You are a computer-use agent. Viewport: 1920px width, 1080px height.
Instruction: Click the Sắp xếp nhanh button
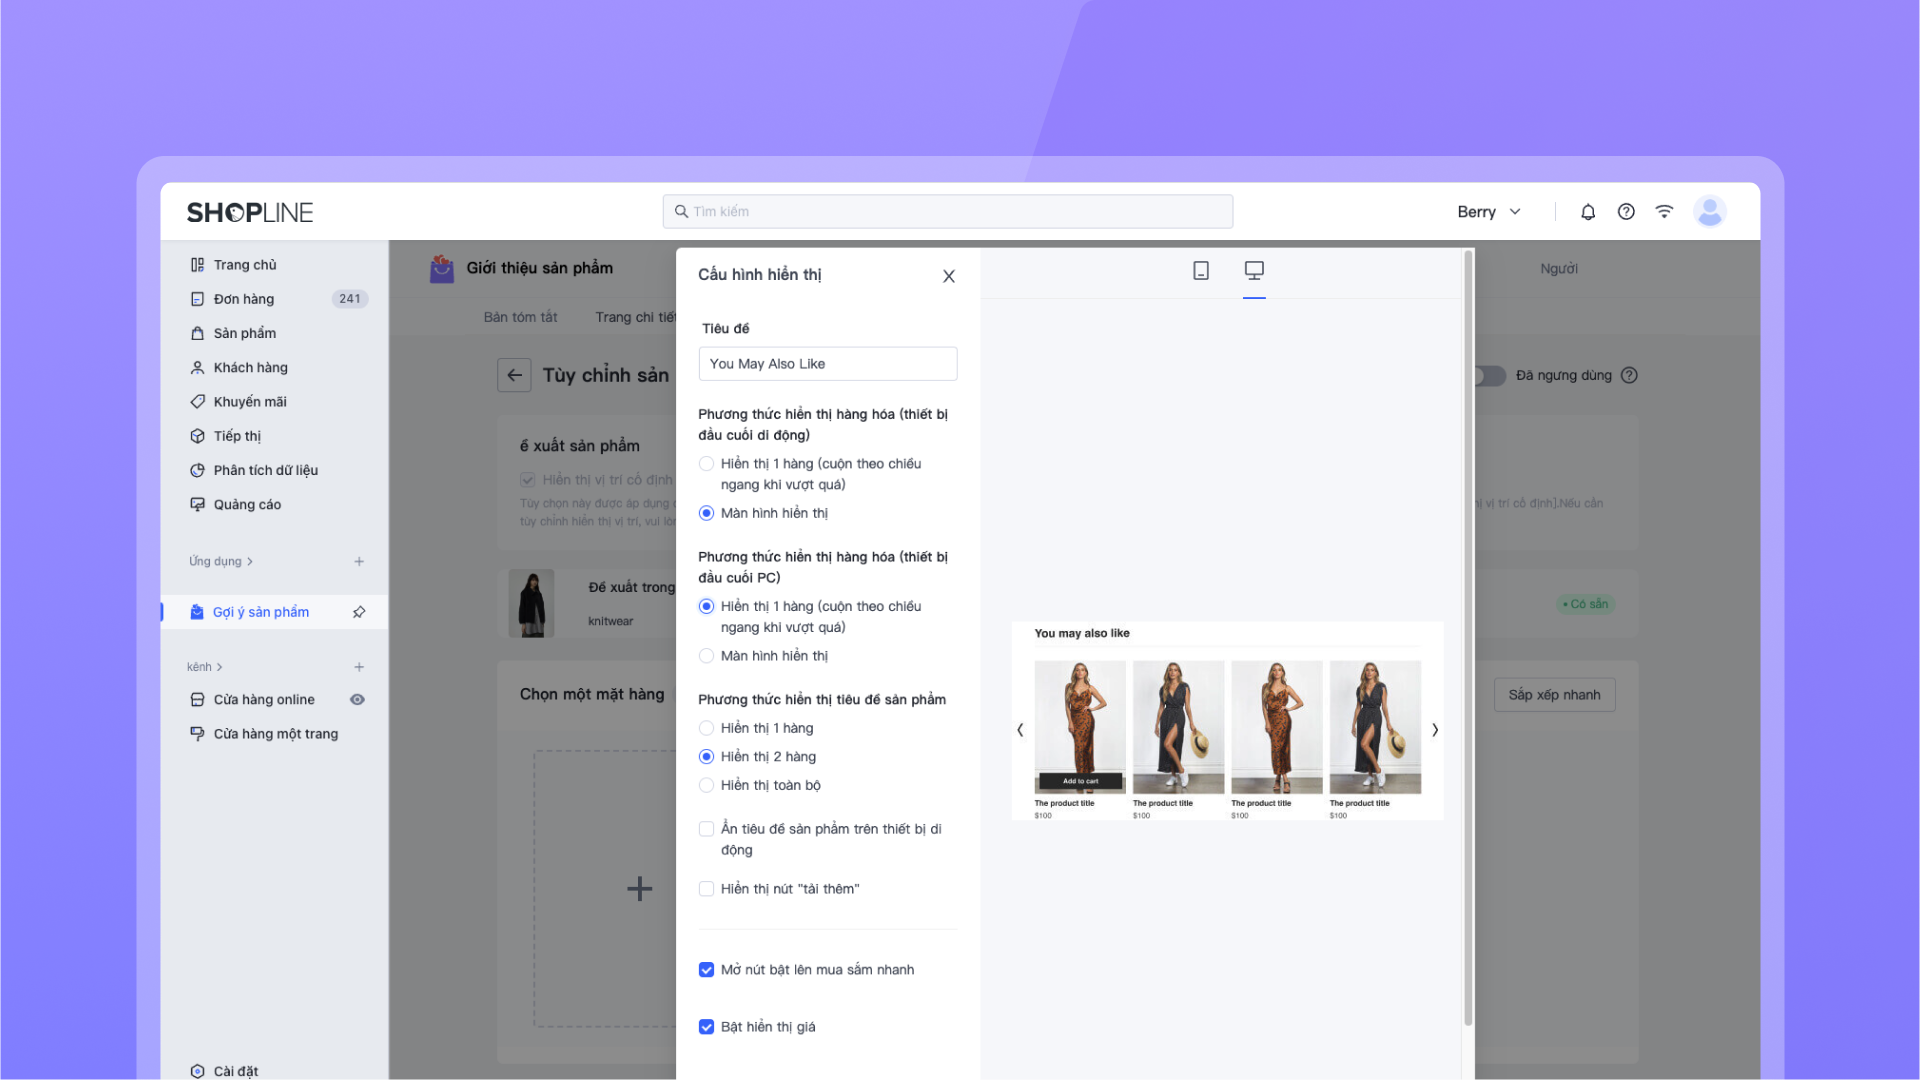click(1554, 695)
